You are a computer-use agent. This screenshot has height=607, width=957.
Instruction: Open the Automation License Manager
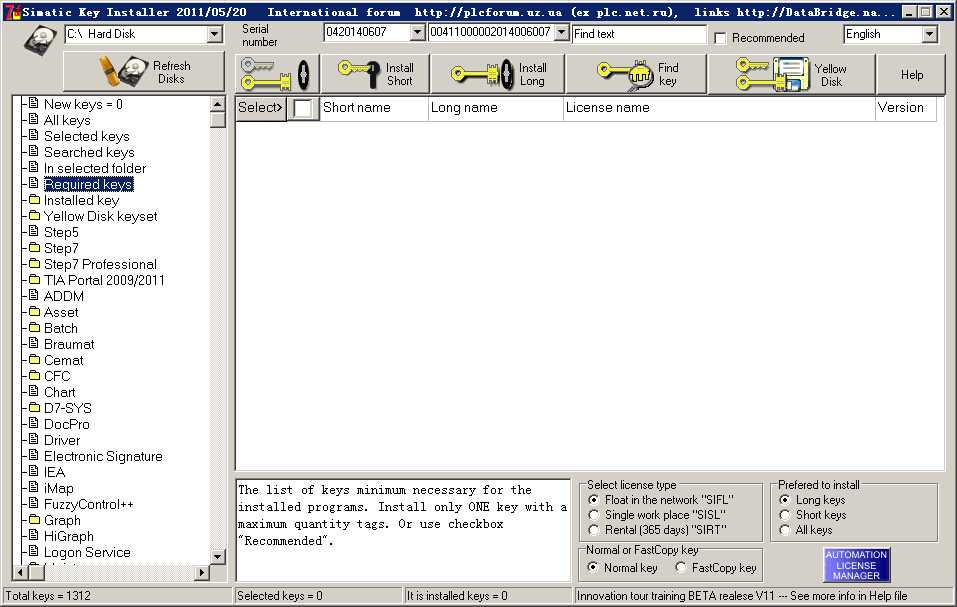tap(856, 565)
